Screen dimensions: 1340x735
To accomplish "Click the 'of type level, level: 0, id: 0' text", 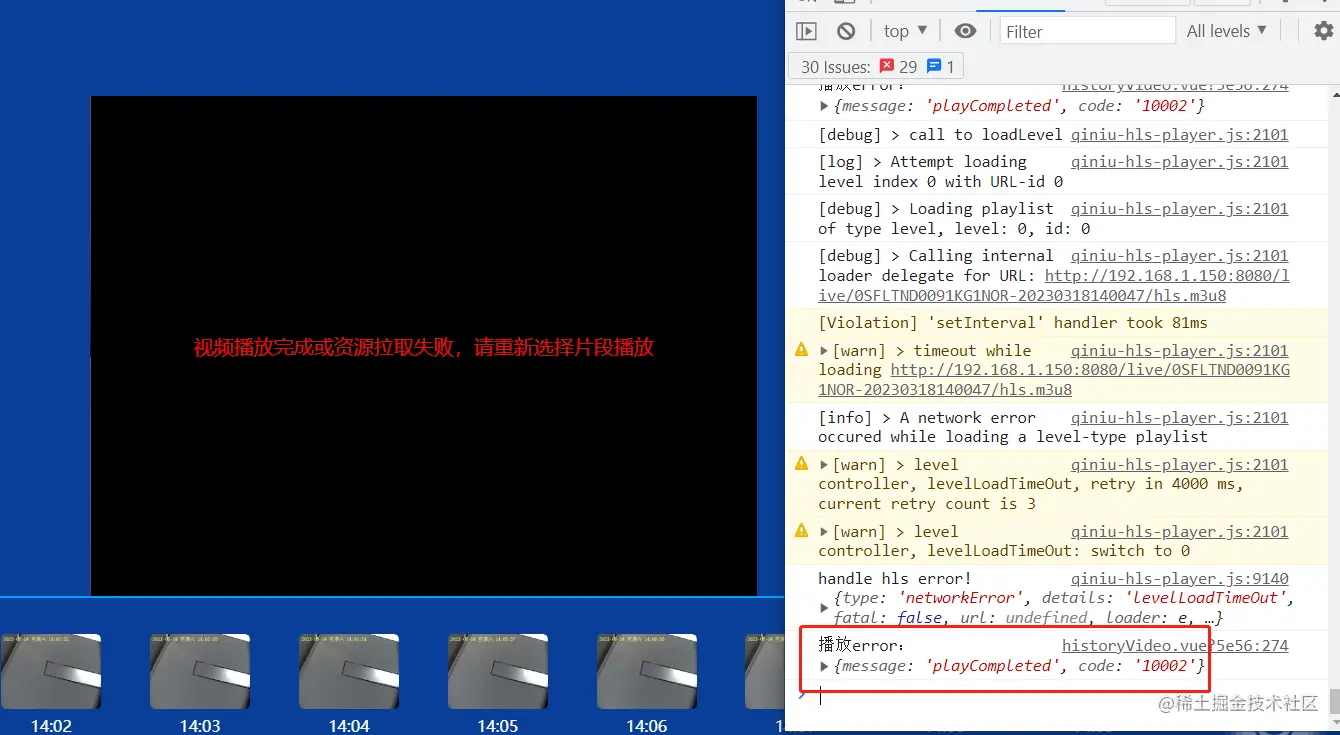I will pyautogui.click(x=954, y=229).
